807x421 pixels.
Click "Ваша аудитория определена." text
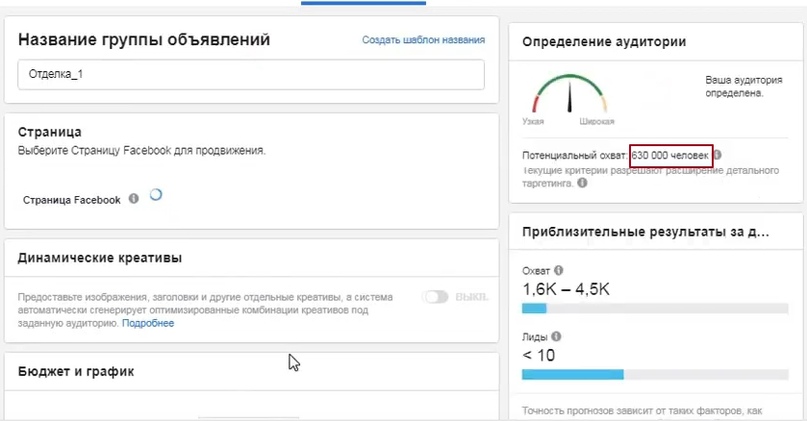coord(744,86)
